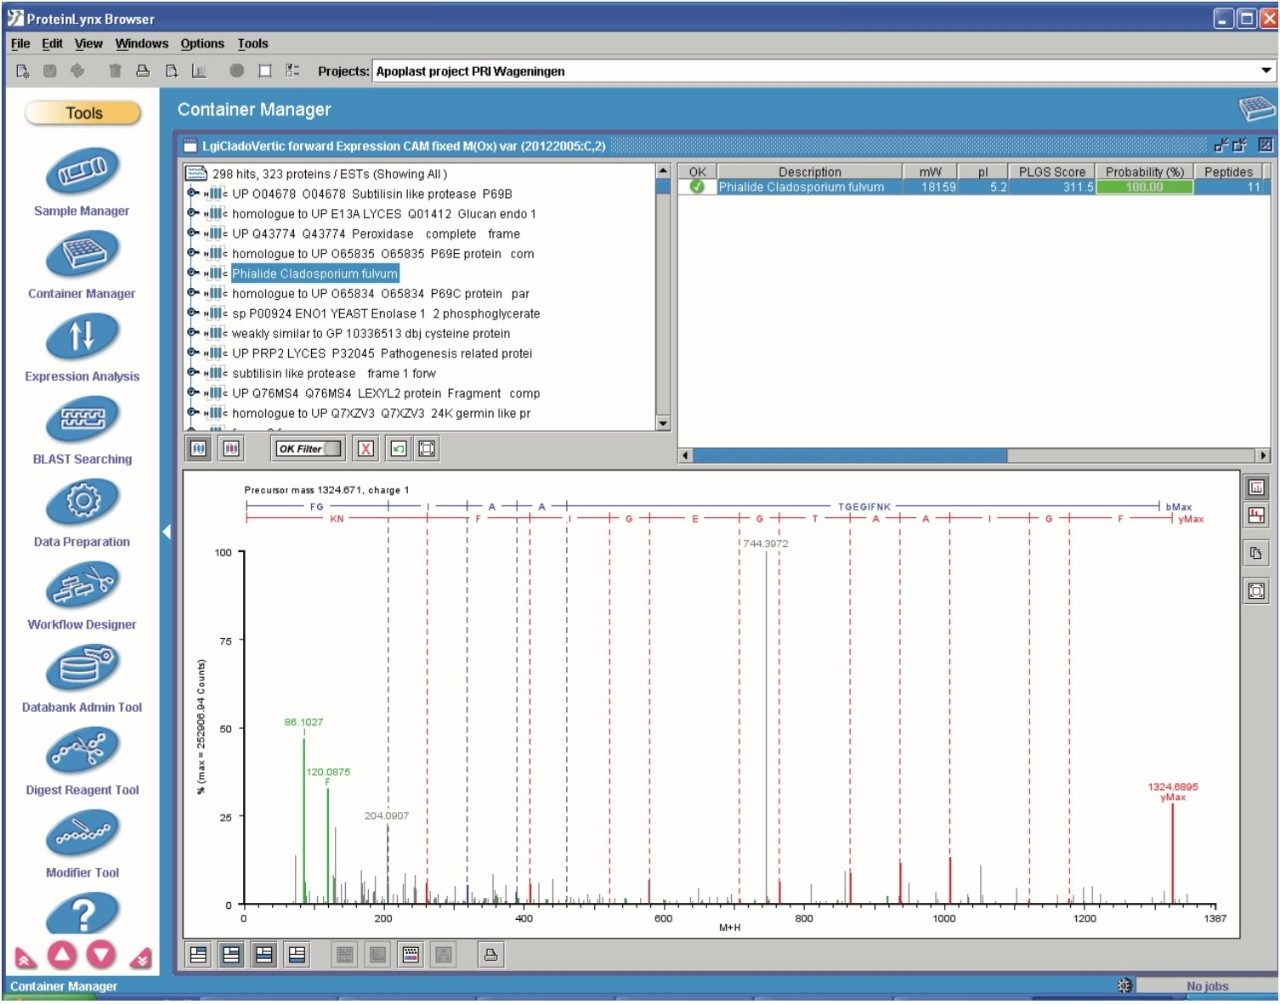Click the protein tree scroll up arrow
1280x1004 pixels.
click(663, 172)
